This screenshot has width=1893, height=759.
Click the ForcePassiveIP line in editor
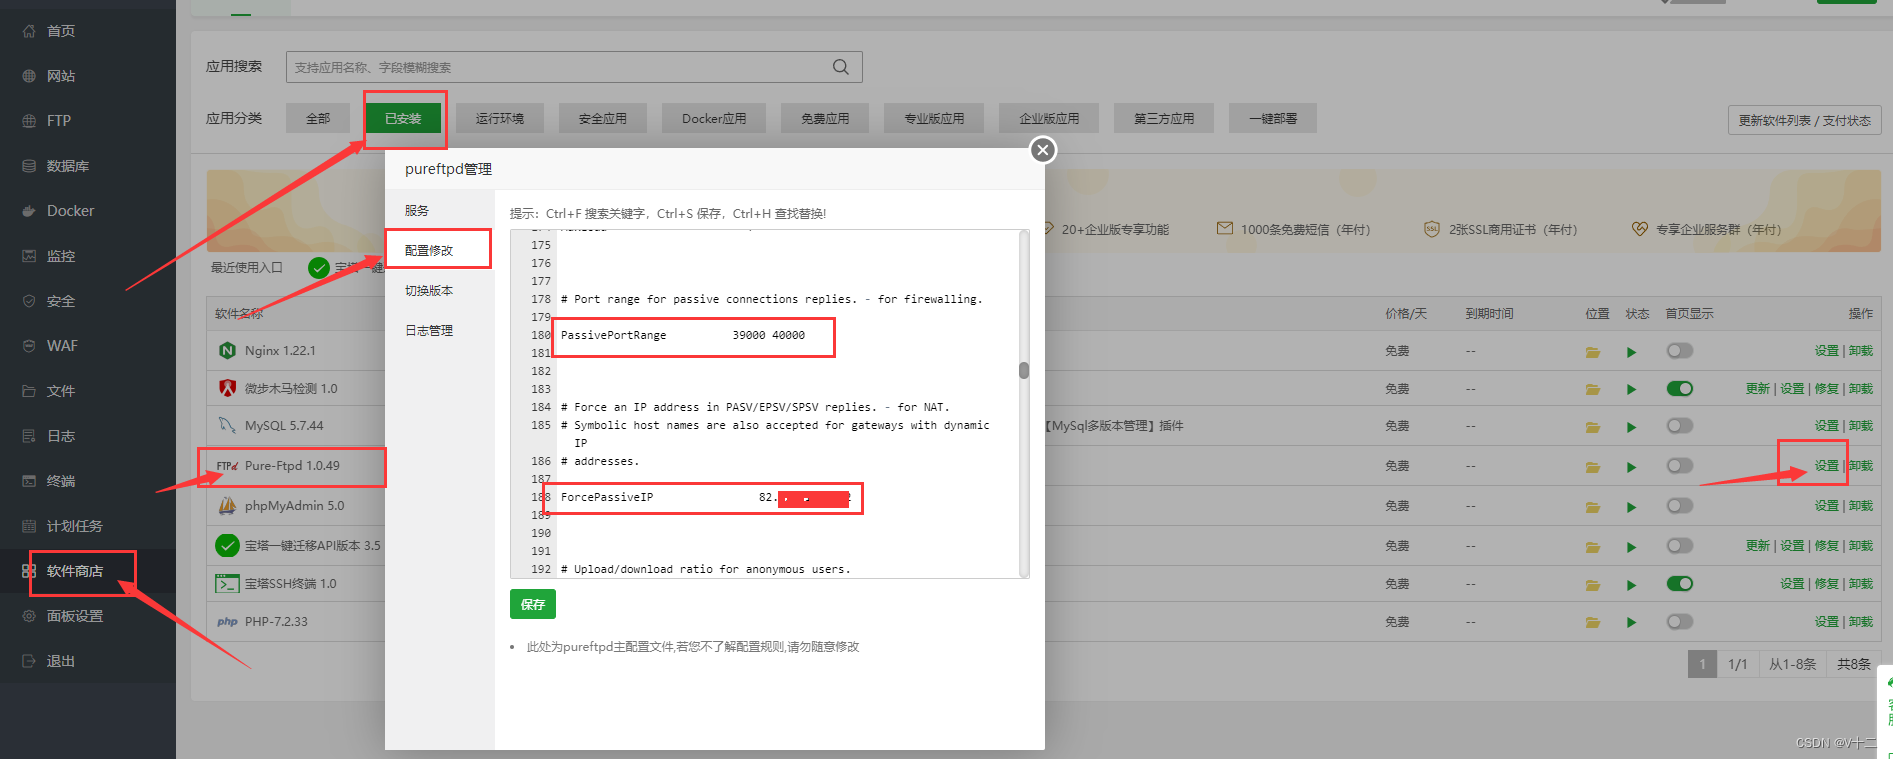[x=705, y=497]
